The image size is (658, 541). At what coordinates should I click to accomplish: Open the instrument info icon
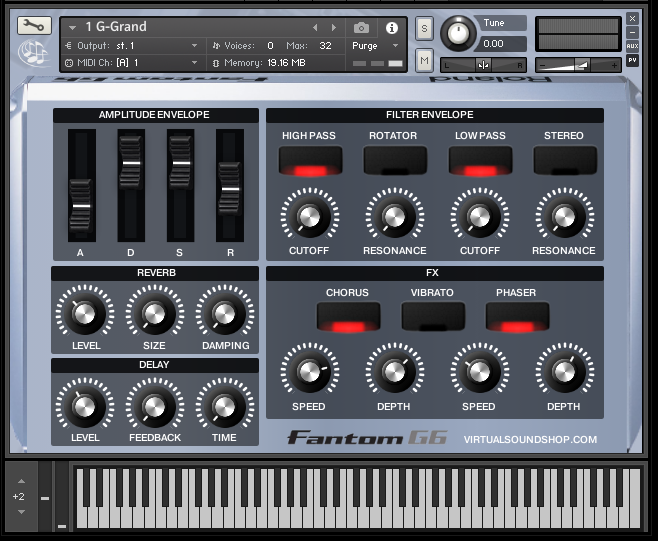click(391, 28)
